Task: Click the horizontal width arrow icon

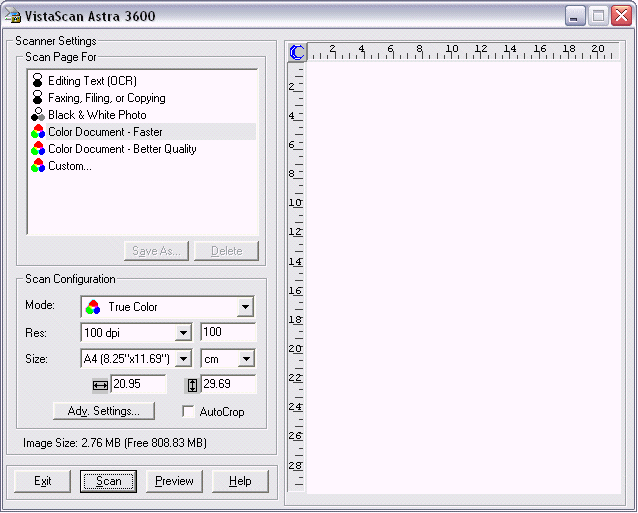Action: coord(100,385)
